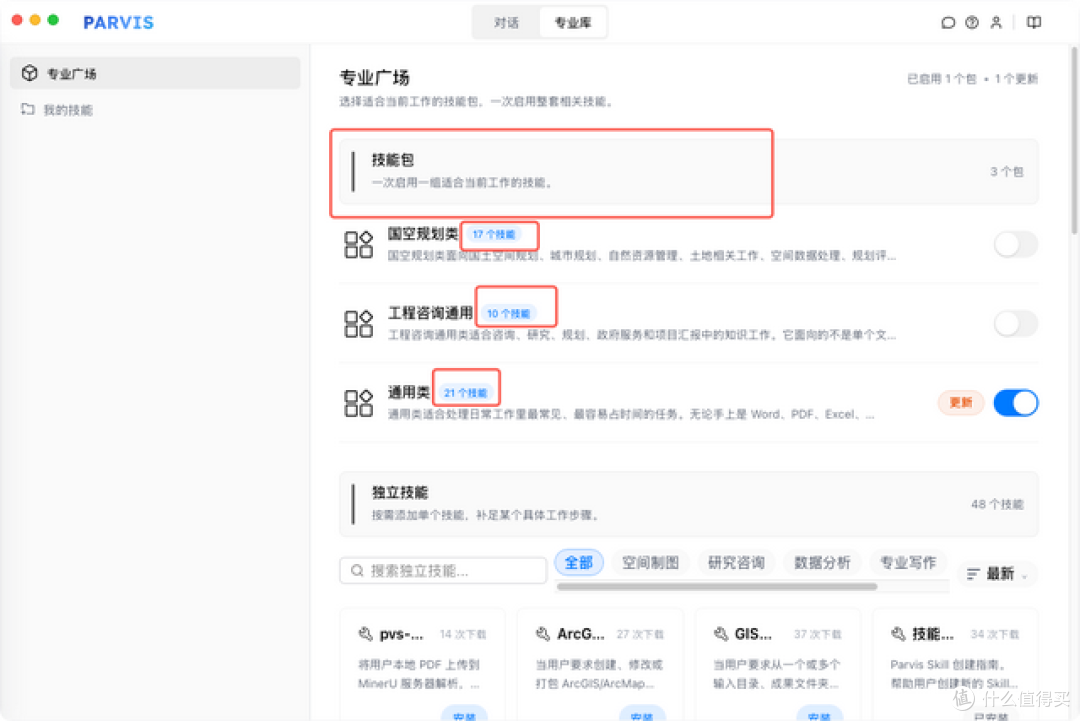This screenshot has width=1080, height=721.
Task: Click the 34 次下载 count on 技能... card
Action: (x=995, y=634)
